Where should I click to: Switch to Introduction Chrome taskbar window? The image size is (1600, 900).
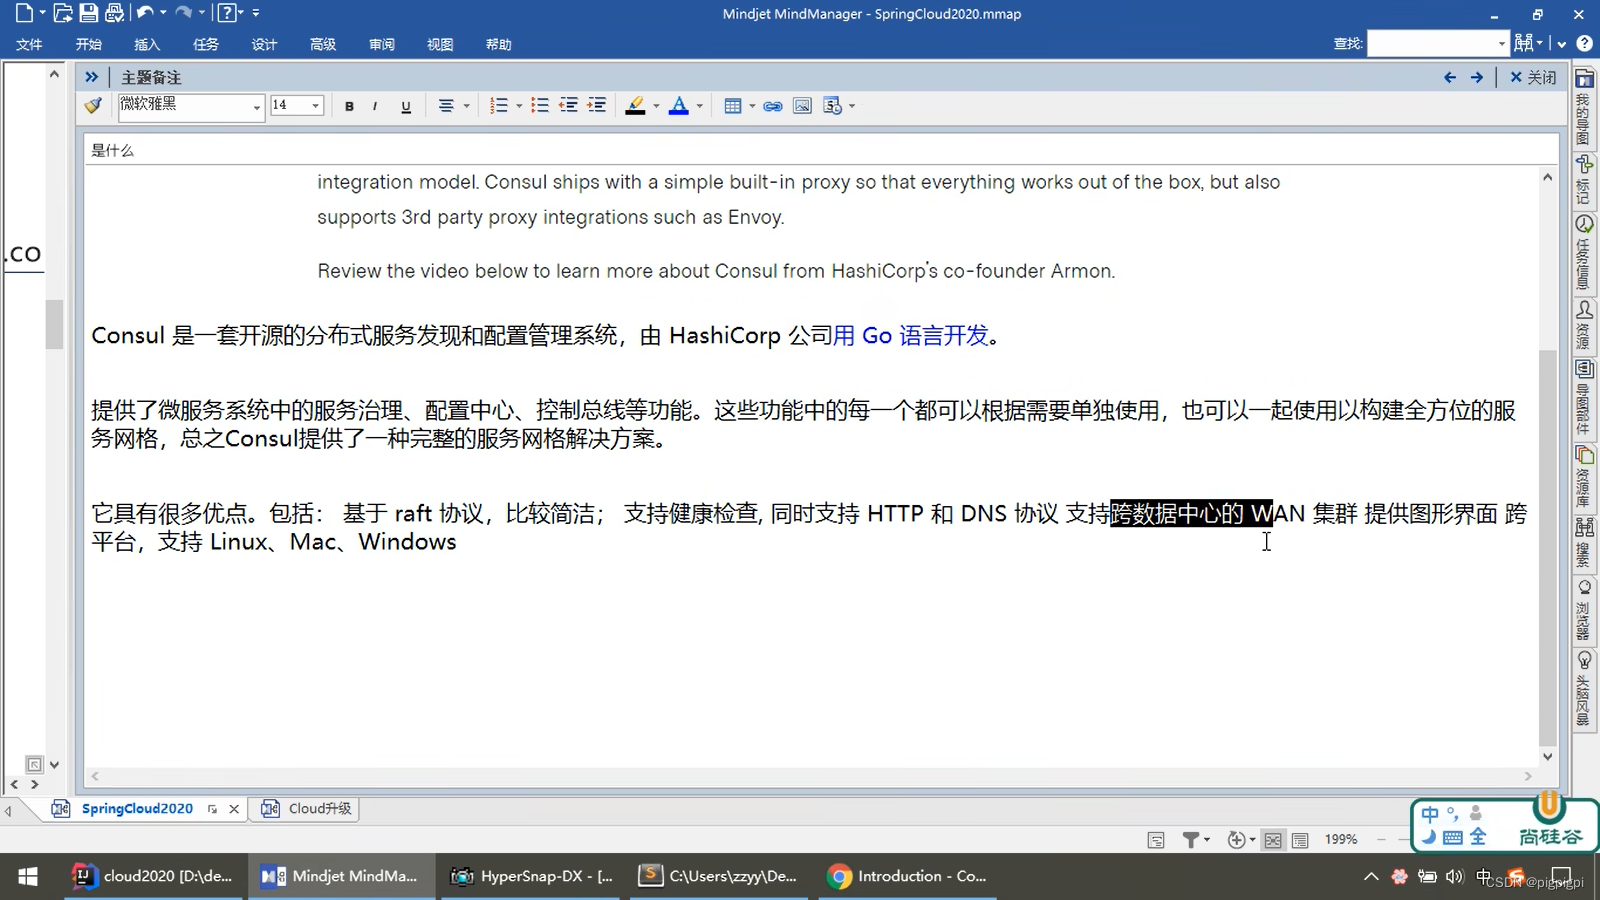[x=907, y=876]
